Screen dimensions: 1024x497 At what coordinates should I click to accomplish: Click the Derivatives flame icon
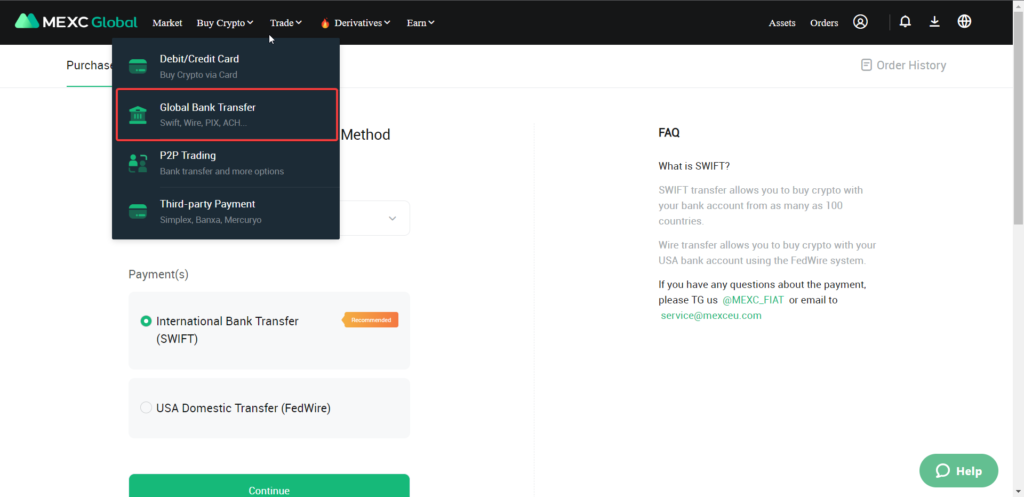(325, 23)
